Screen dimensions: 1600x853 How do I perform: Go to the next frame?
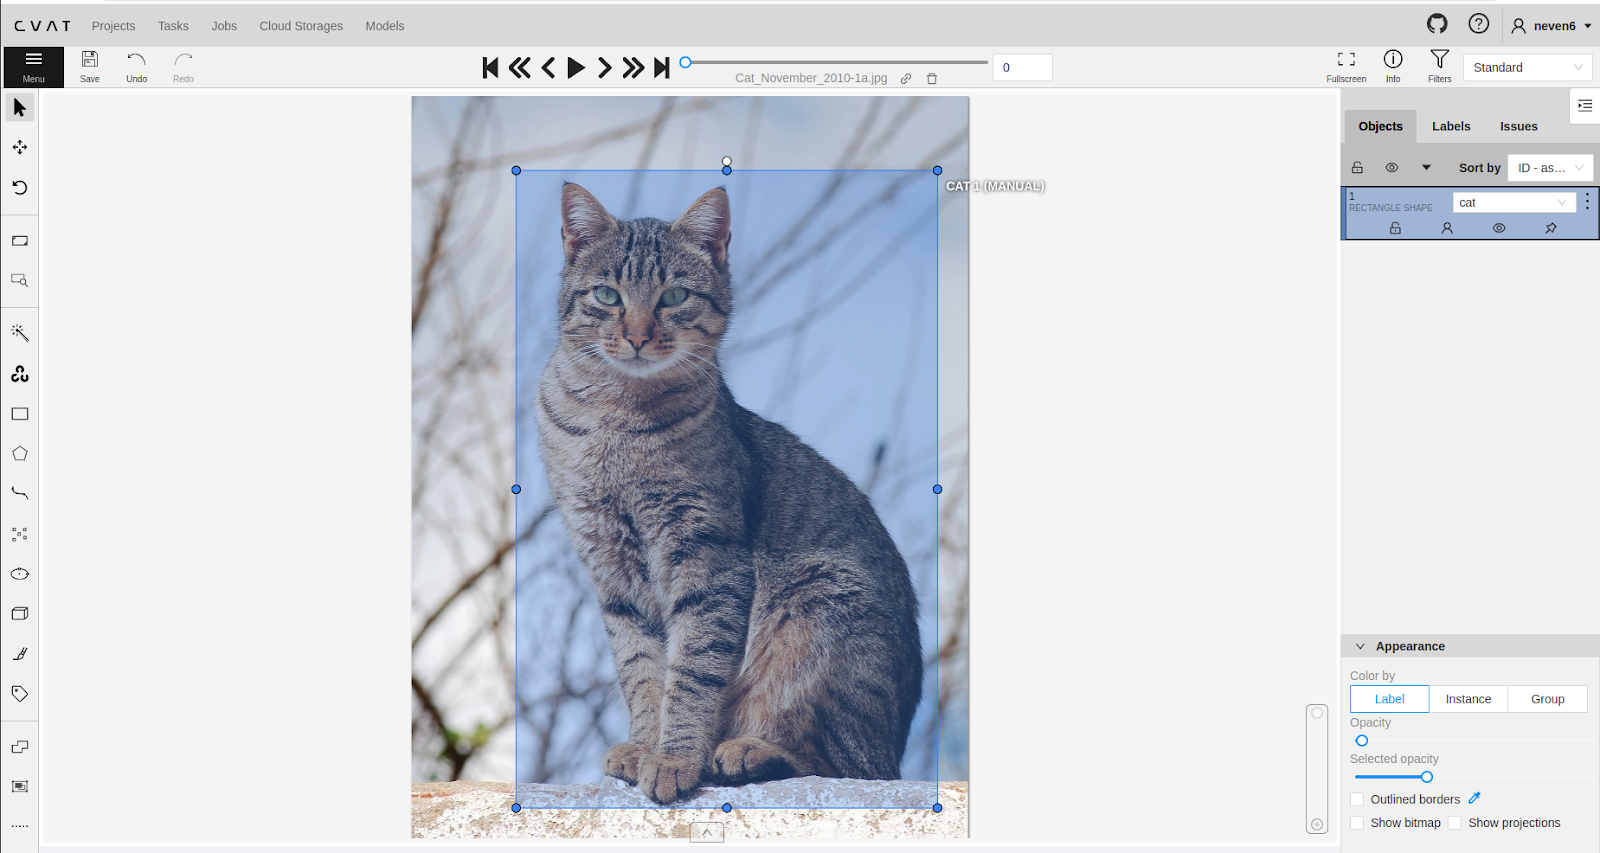coord(605,67)
